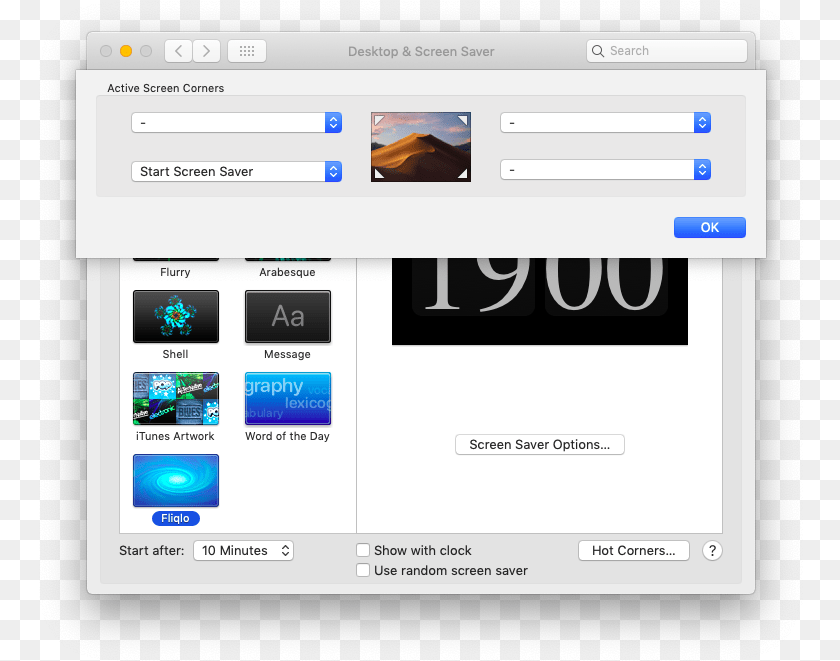Show all preferences grid button
Screen dimensions: 840x661
[x=247, y=51]
